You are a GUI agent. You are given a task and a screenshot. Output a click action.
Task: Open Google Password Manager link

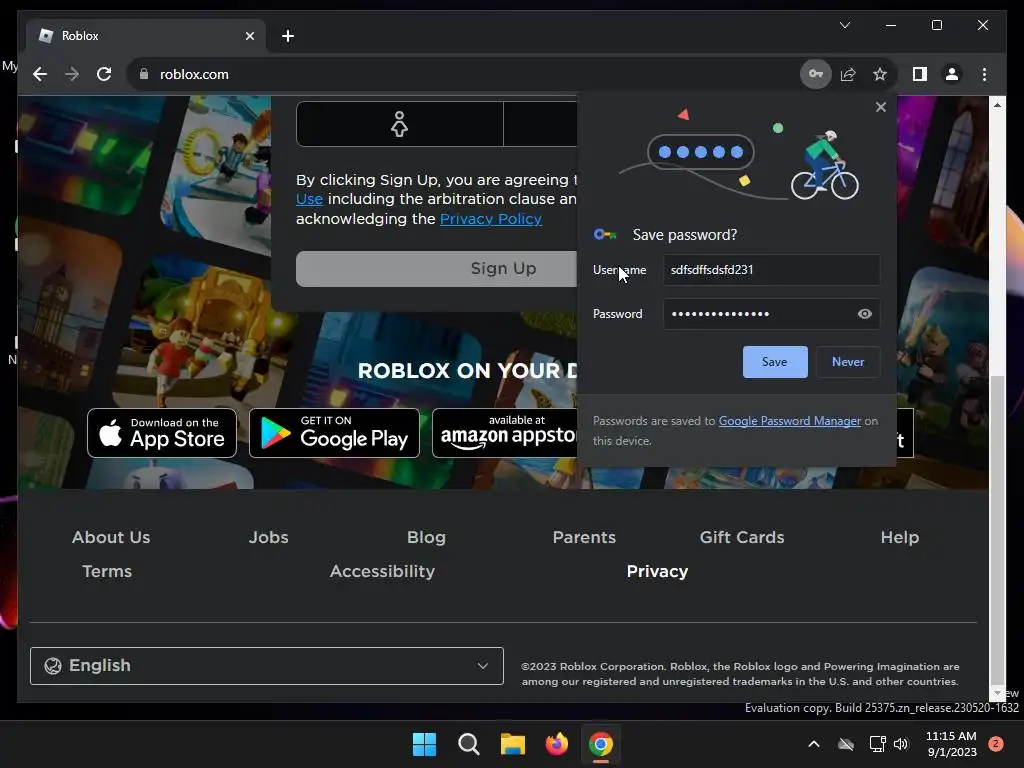[790, 421]
